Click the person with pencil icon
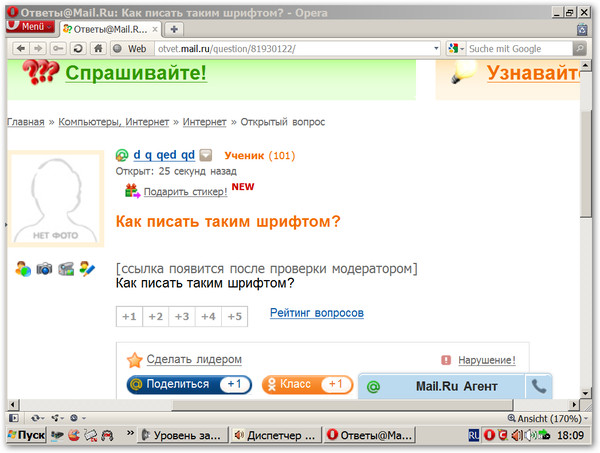 [87, 269]
